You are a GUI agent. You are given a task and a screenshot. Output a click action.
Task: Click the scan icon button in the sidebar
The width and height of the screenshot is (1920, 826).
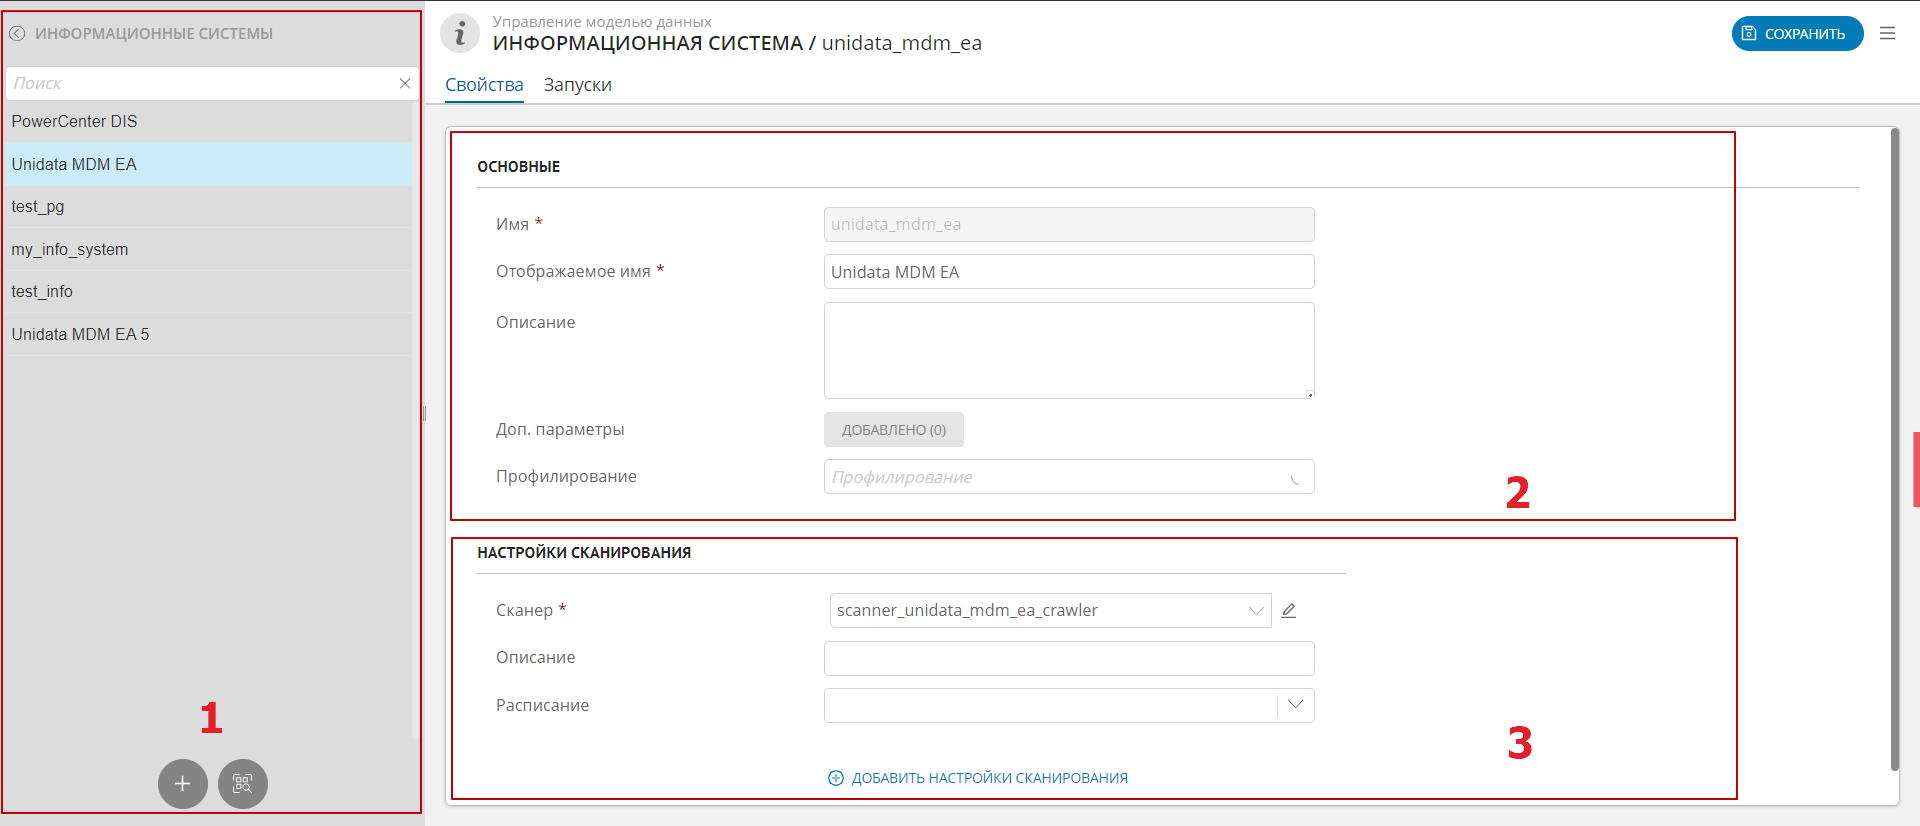(243, 783)
